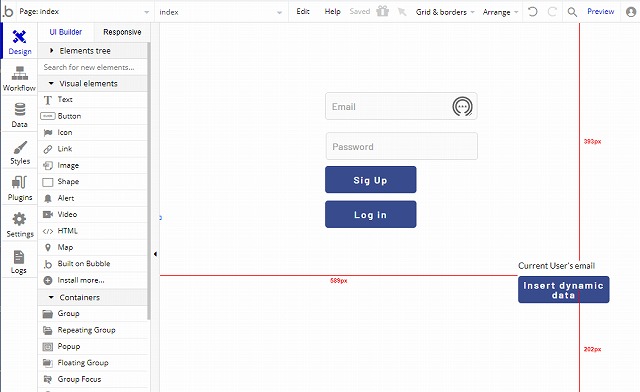Screen dimensions: 640x392
Task: Open the Arrange dropdown
Action: pyautogui.click(x=500, y=12)
